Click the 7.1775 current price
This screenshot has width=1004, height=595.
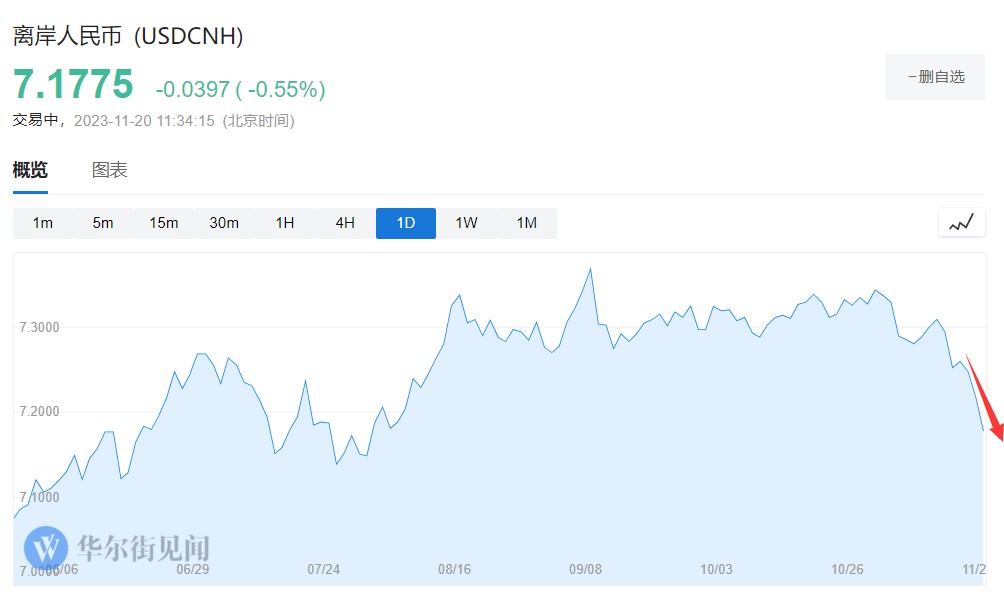click(73, 85)
